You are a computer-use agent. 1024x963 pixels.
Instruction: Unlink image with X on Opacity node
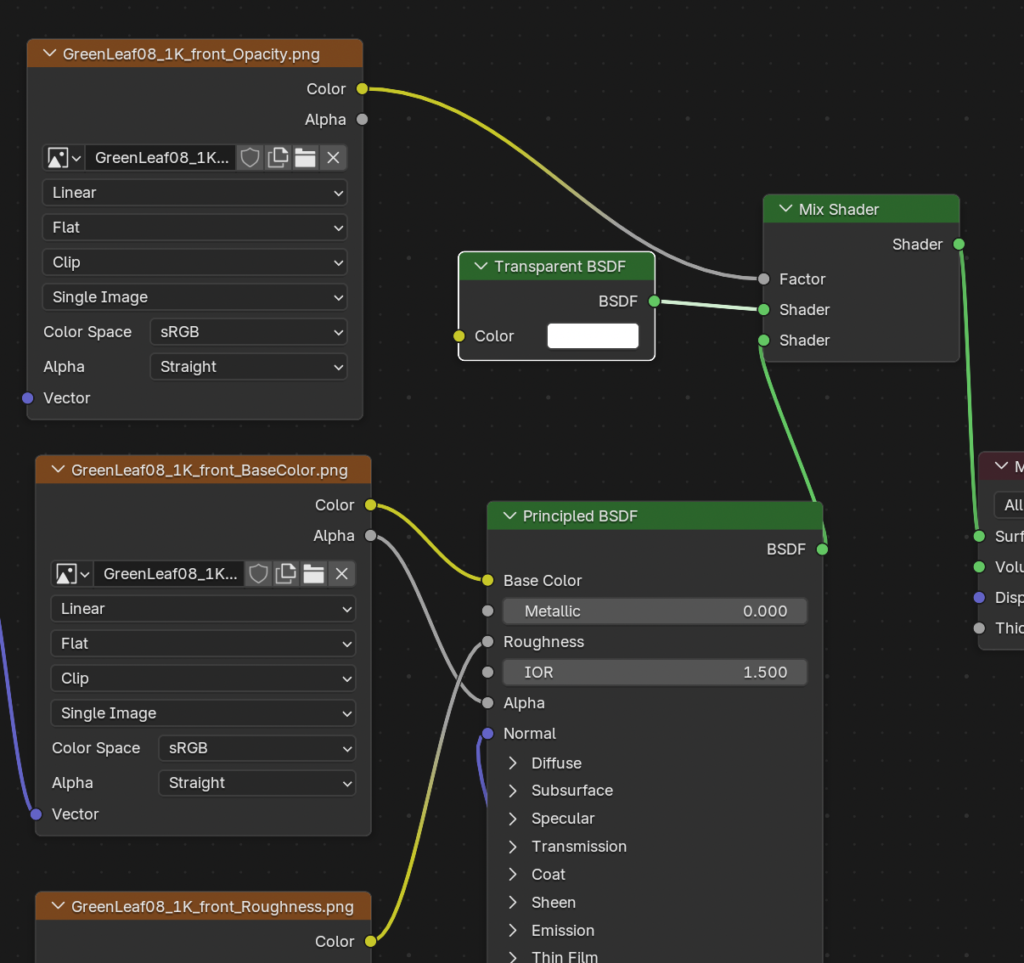333,158
